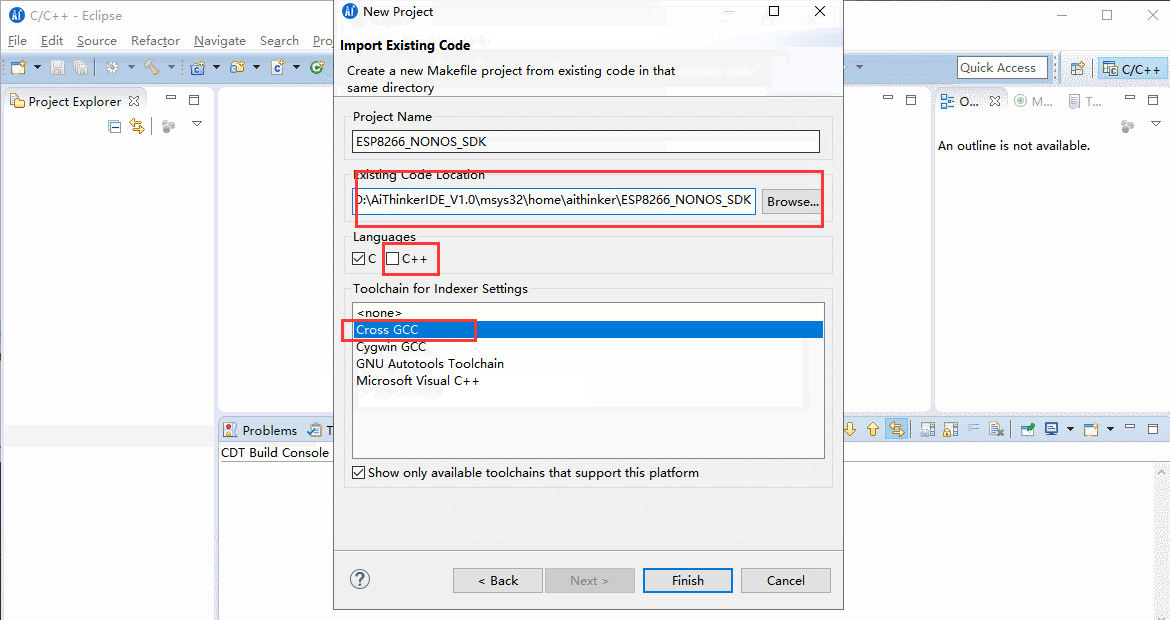Enable the C++ language checkbox
1170x620 pixels.
click(393, 259)
